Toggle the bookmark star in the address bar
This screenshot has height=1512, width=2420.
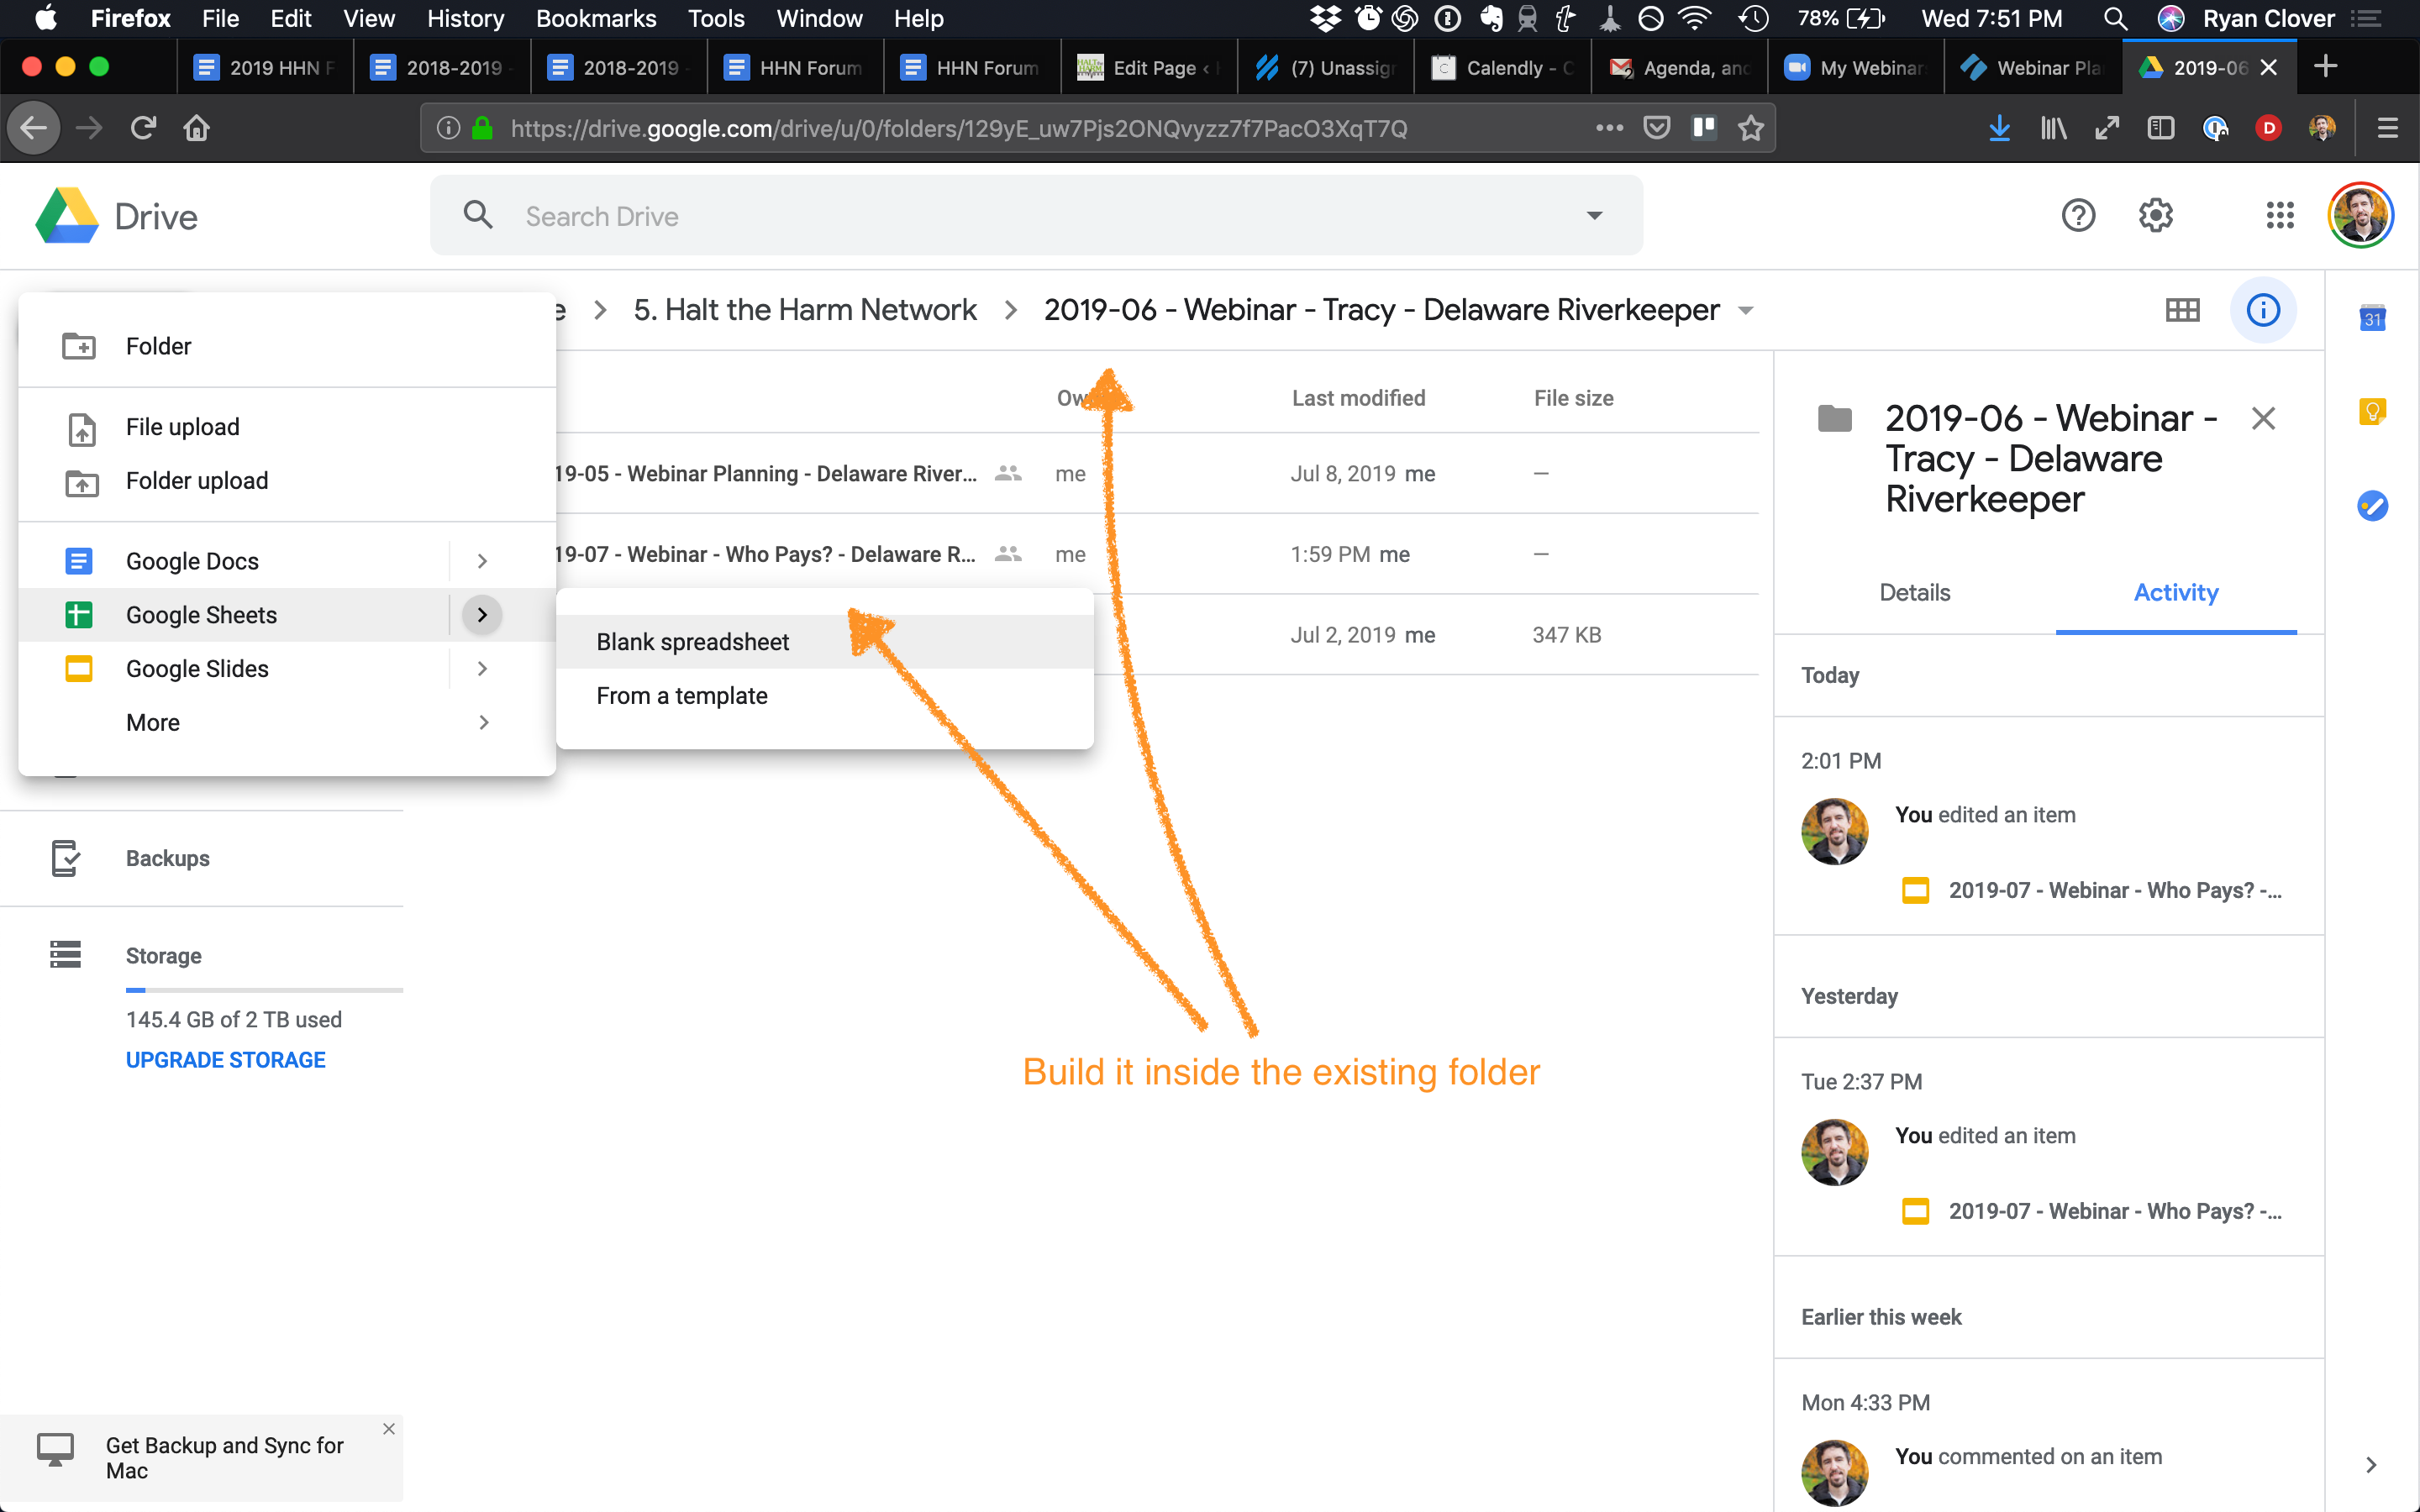(x=1750, y=127)
